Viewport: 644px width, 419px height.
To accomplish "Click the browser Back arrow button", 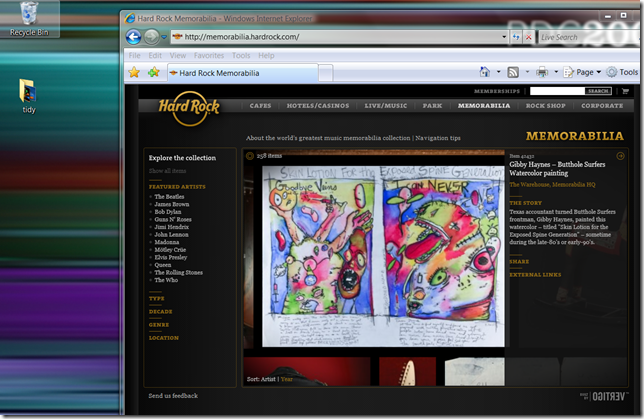I will click(x=133, y=37).
